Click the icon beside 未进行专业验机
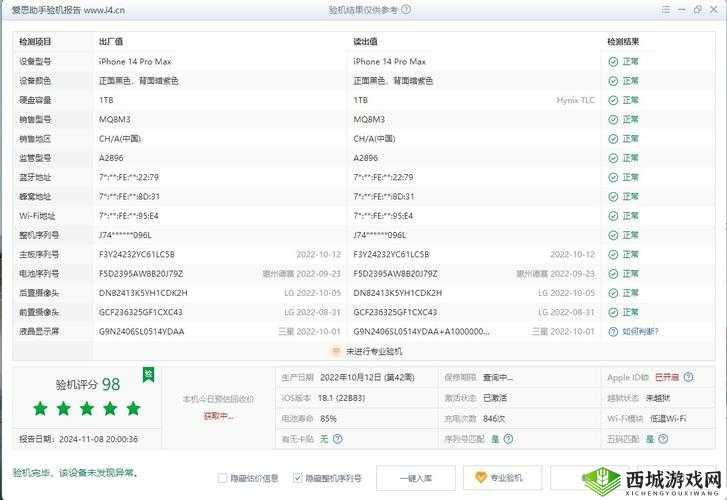This screenshot has height=500, width=727. click(x=336, y=351)
